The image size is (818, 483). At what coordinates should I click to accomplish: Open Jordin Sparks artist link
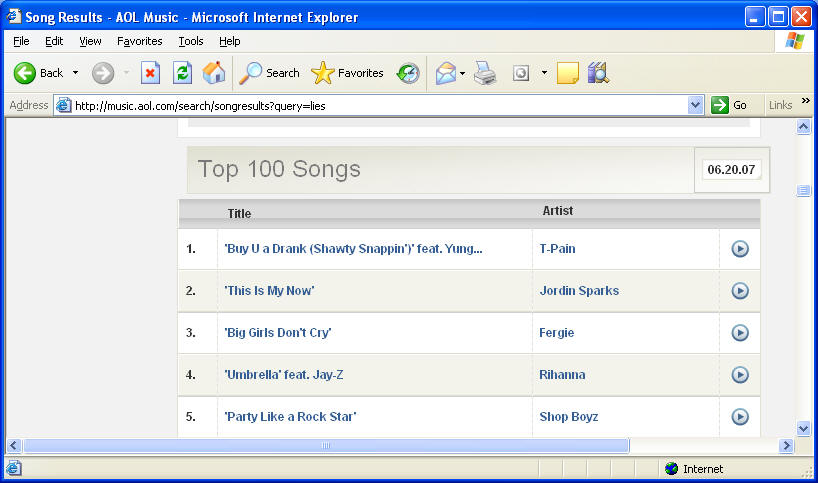(x=579, y=291)
